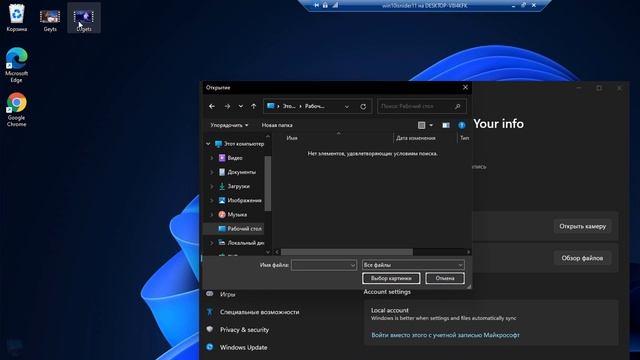Open dialog help icon
Viewport: 640px width, 360px height.
click(462, 125)
